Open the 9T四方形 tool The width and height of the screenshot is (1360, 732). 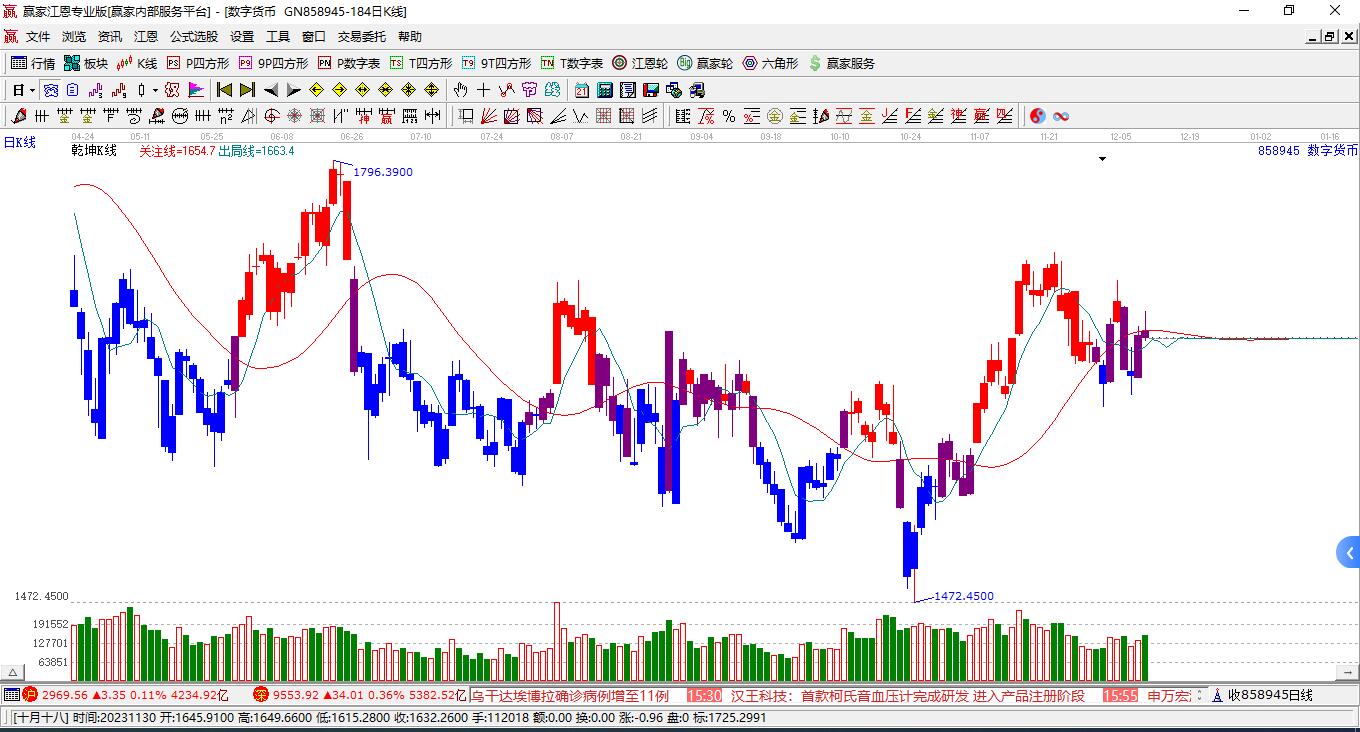pos(497,63)
